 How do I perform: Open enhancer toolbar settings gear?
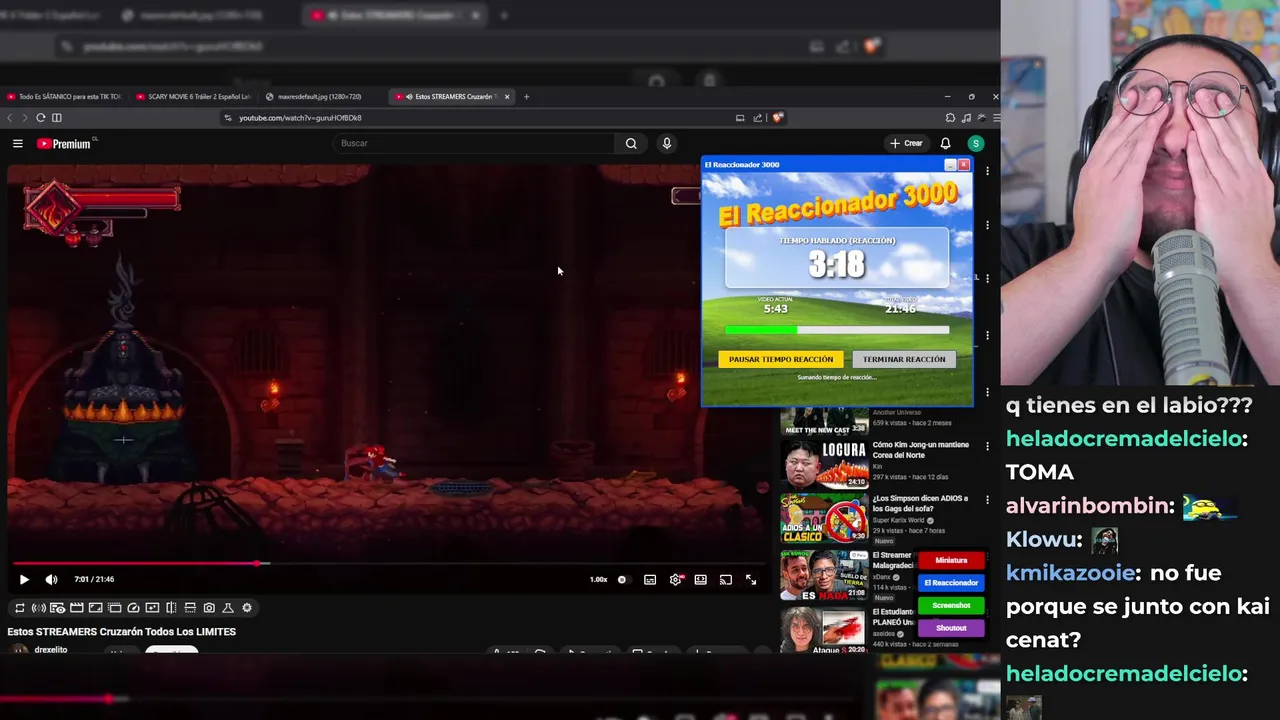[247, 608]
